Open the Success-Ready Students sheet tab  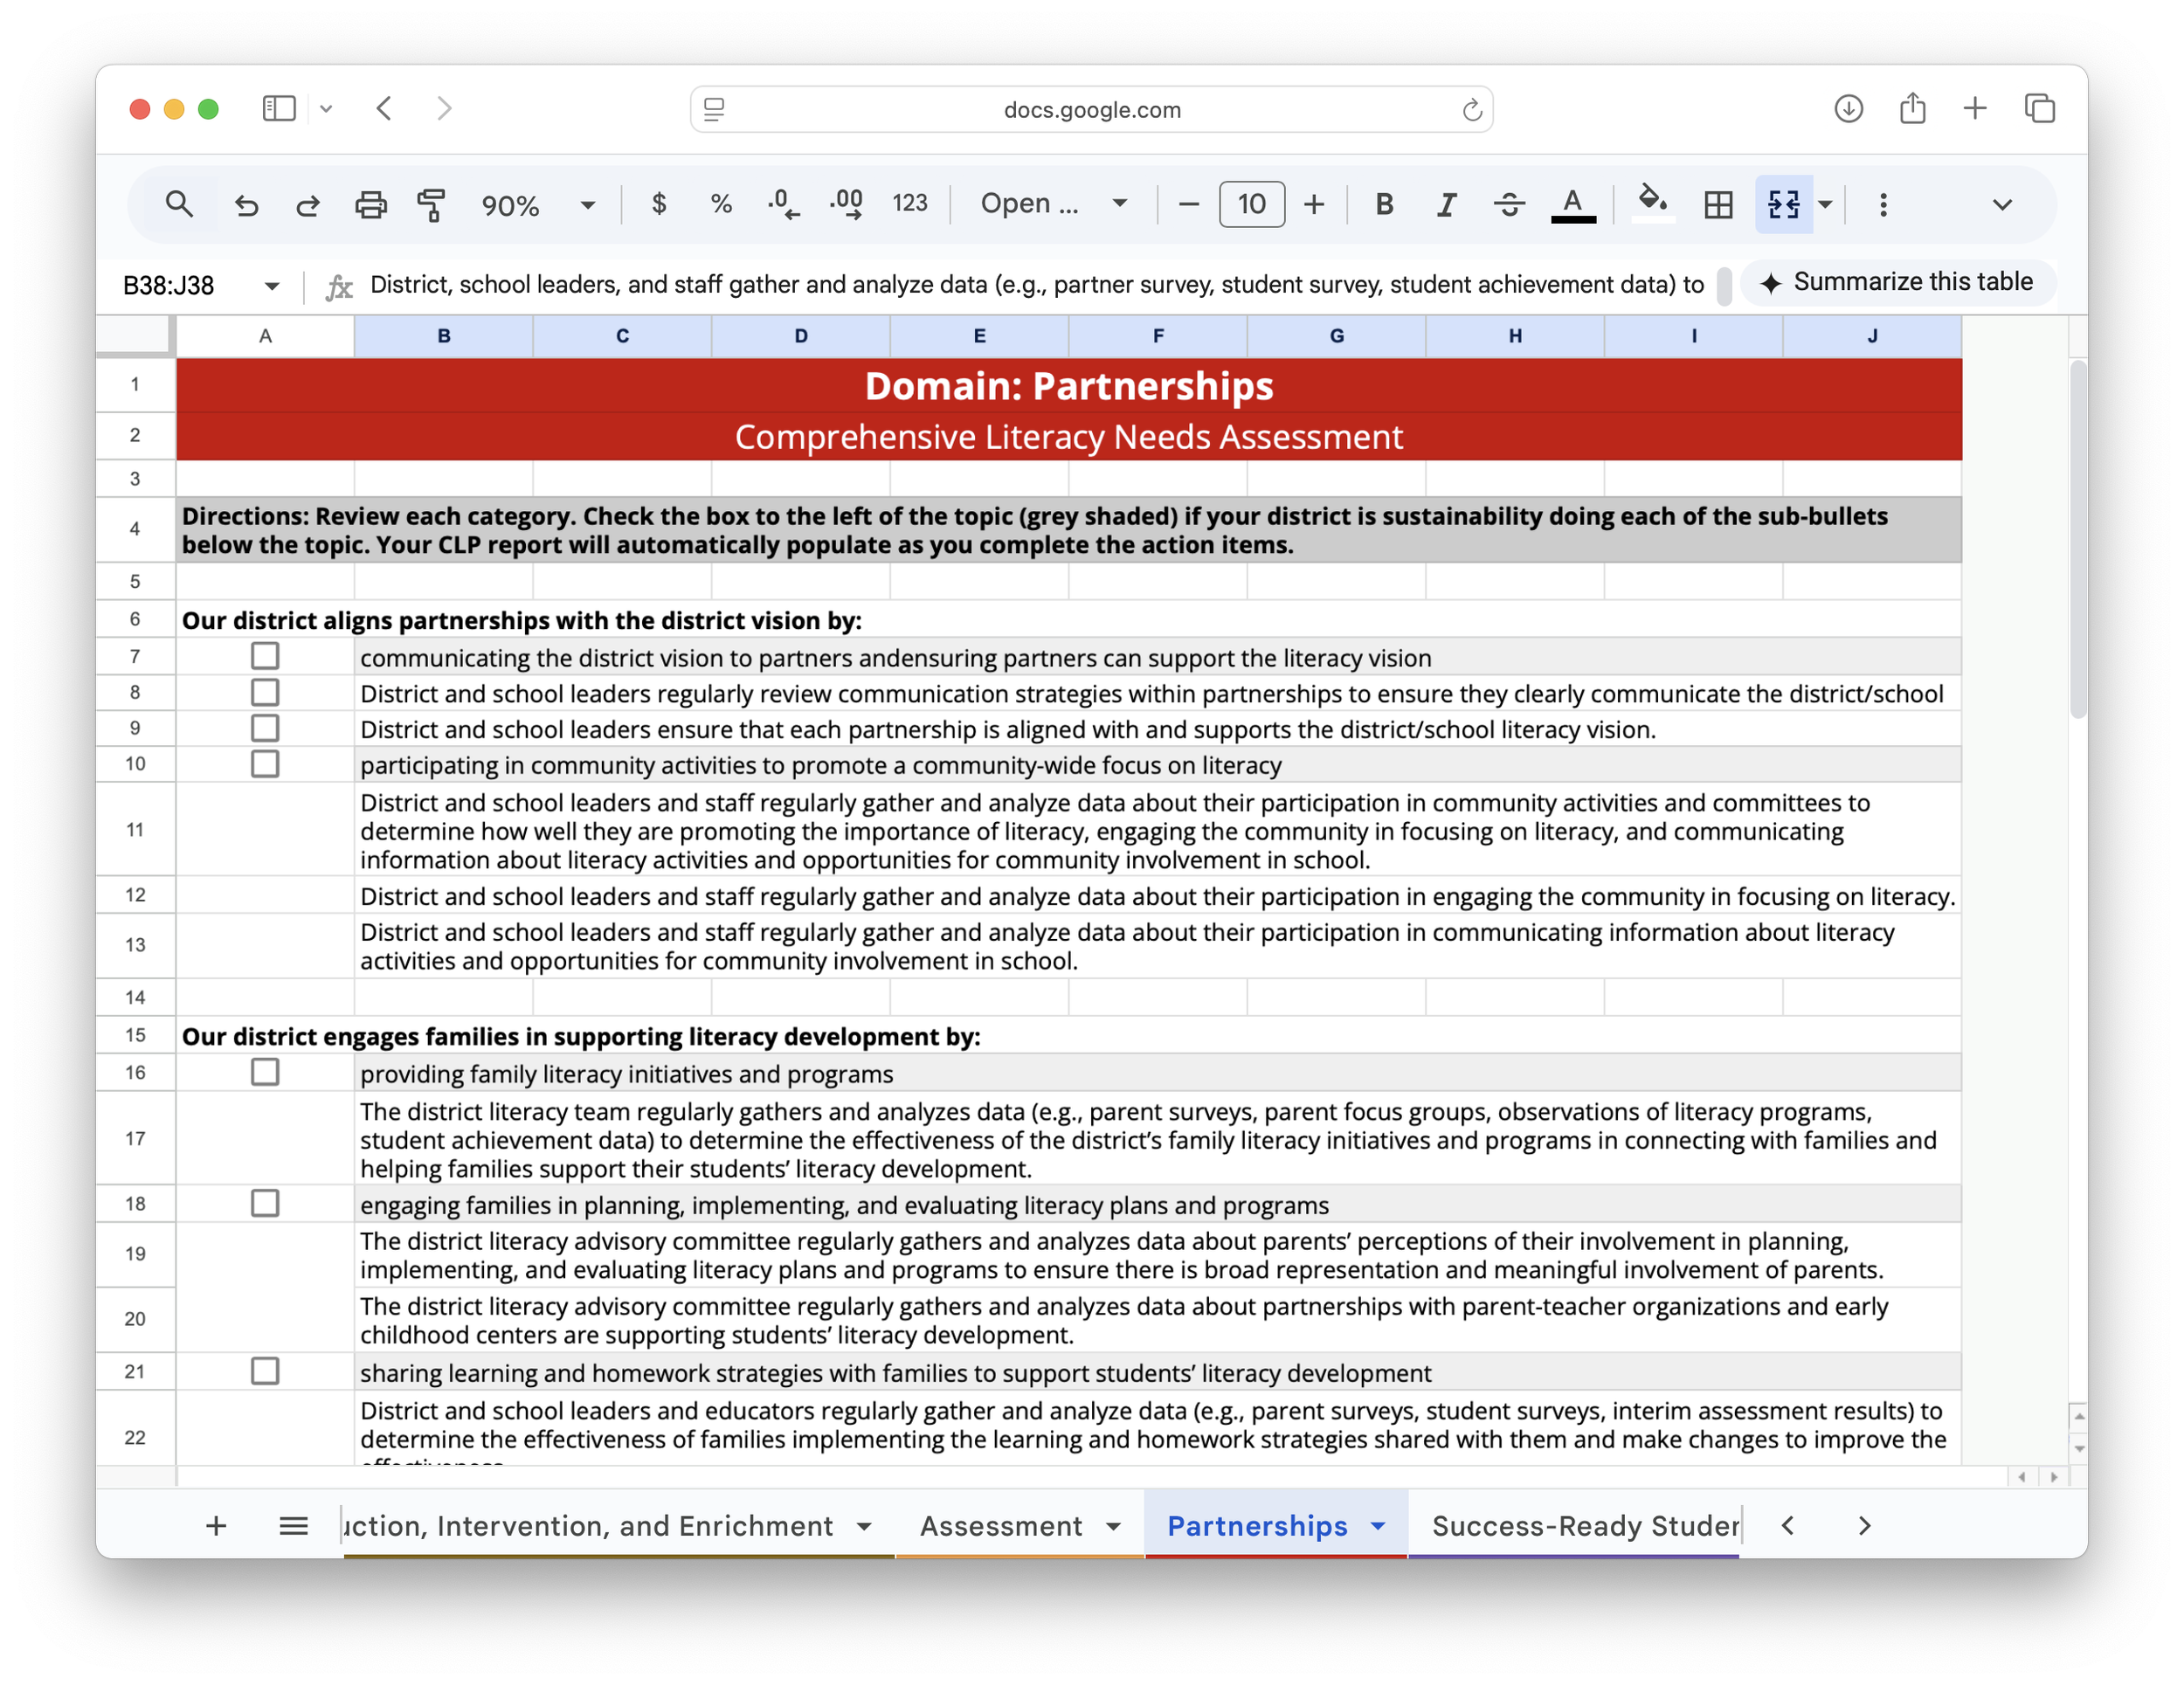click(1584, 1526)
